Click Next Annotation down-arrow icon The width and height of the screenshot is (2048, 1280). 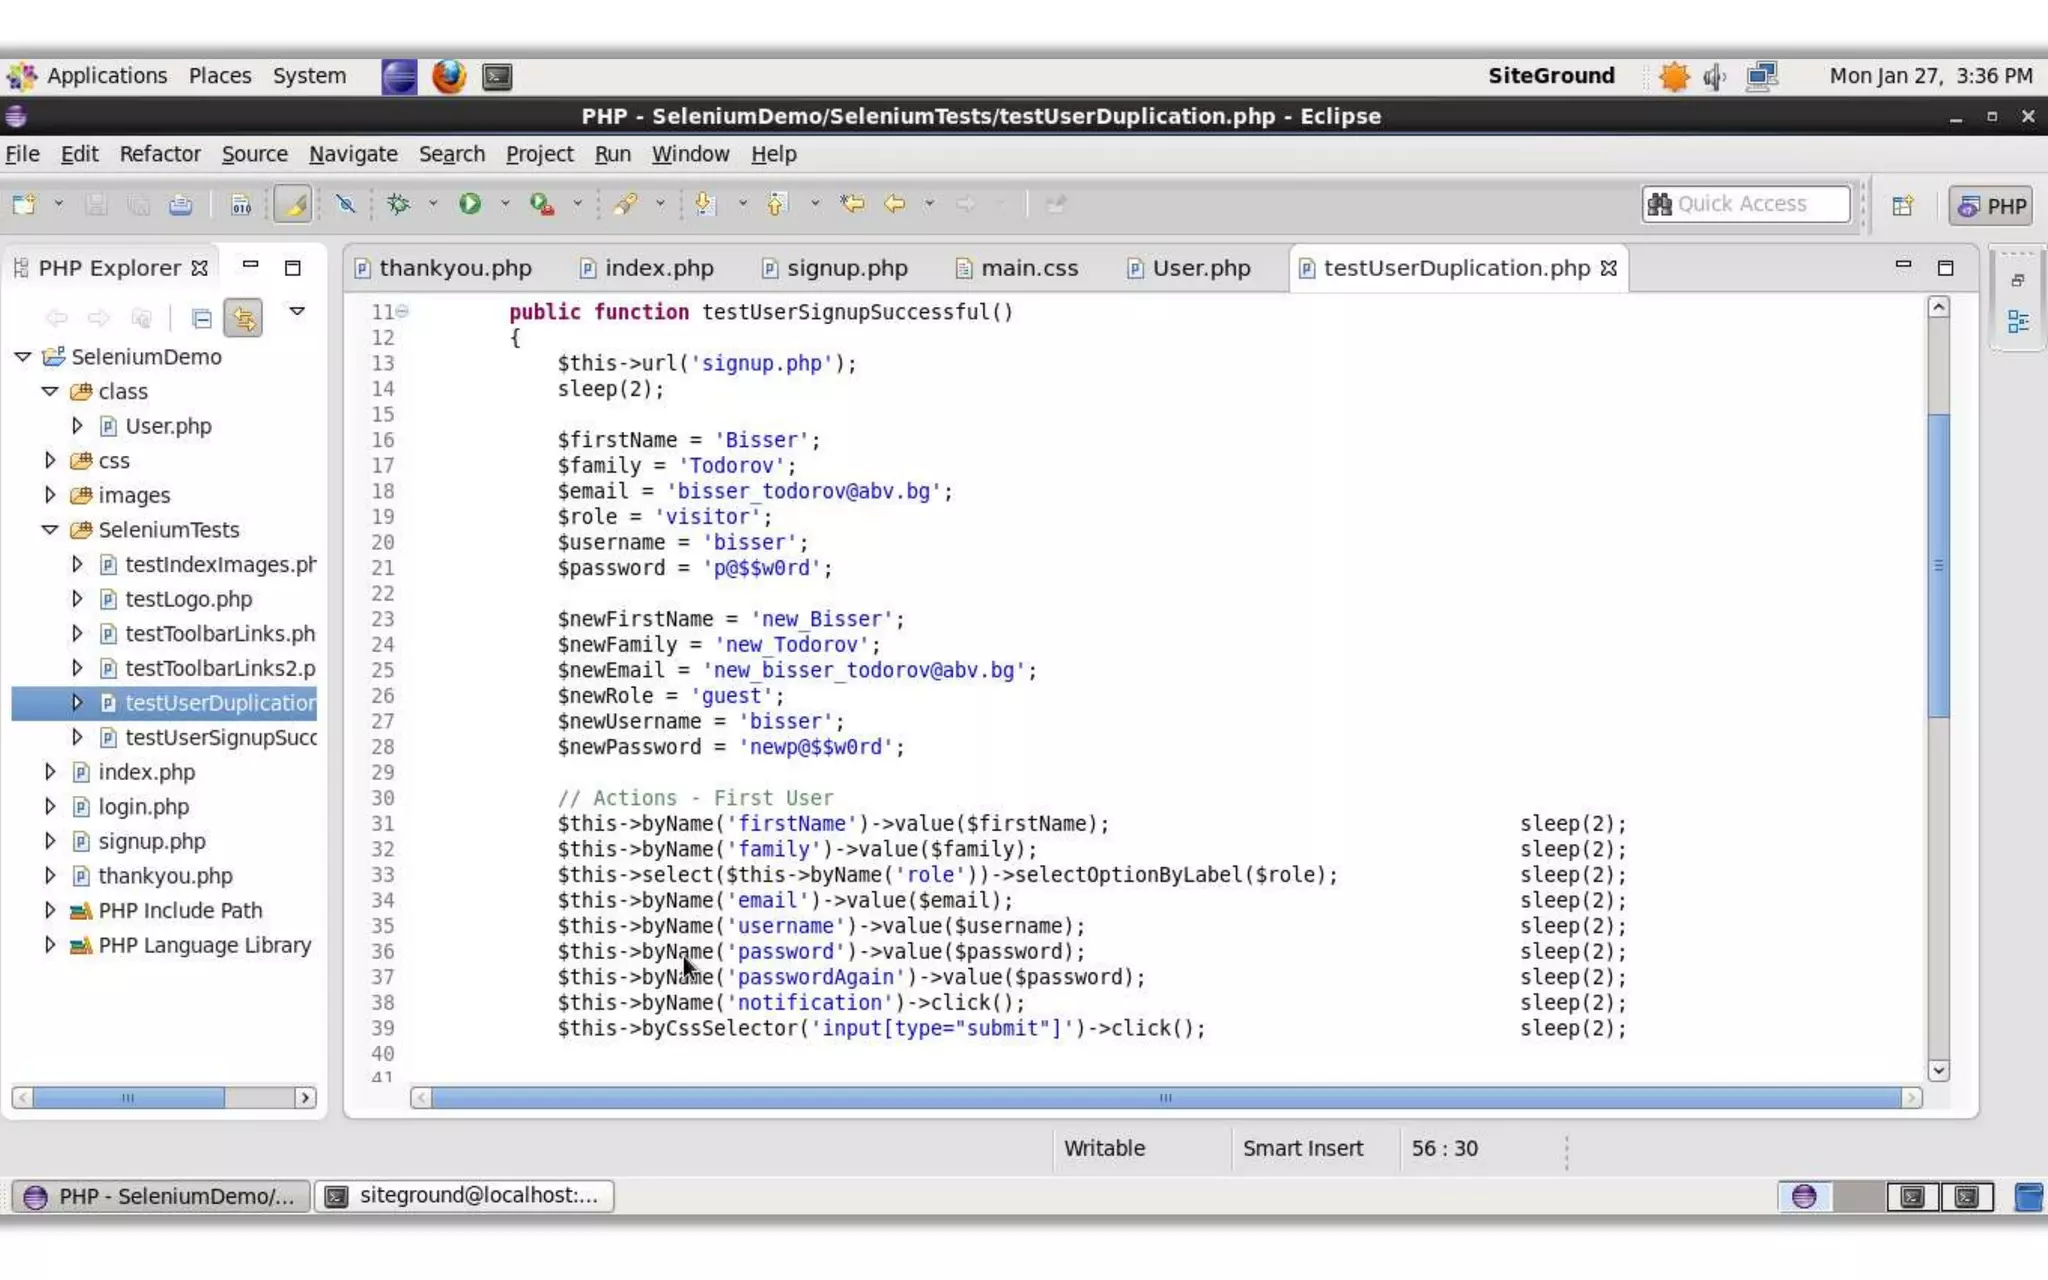click(x=705, y=204)
